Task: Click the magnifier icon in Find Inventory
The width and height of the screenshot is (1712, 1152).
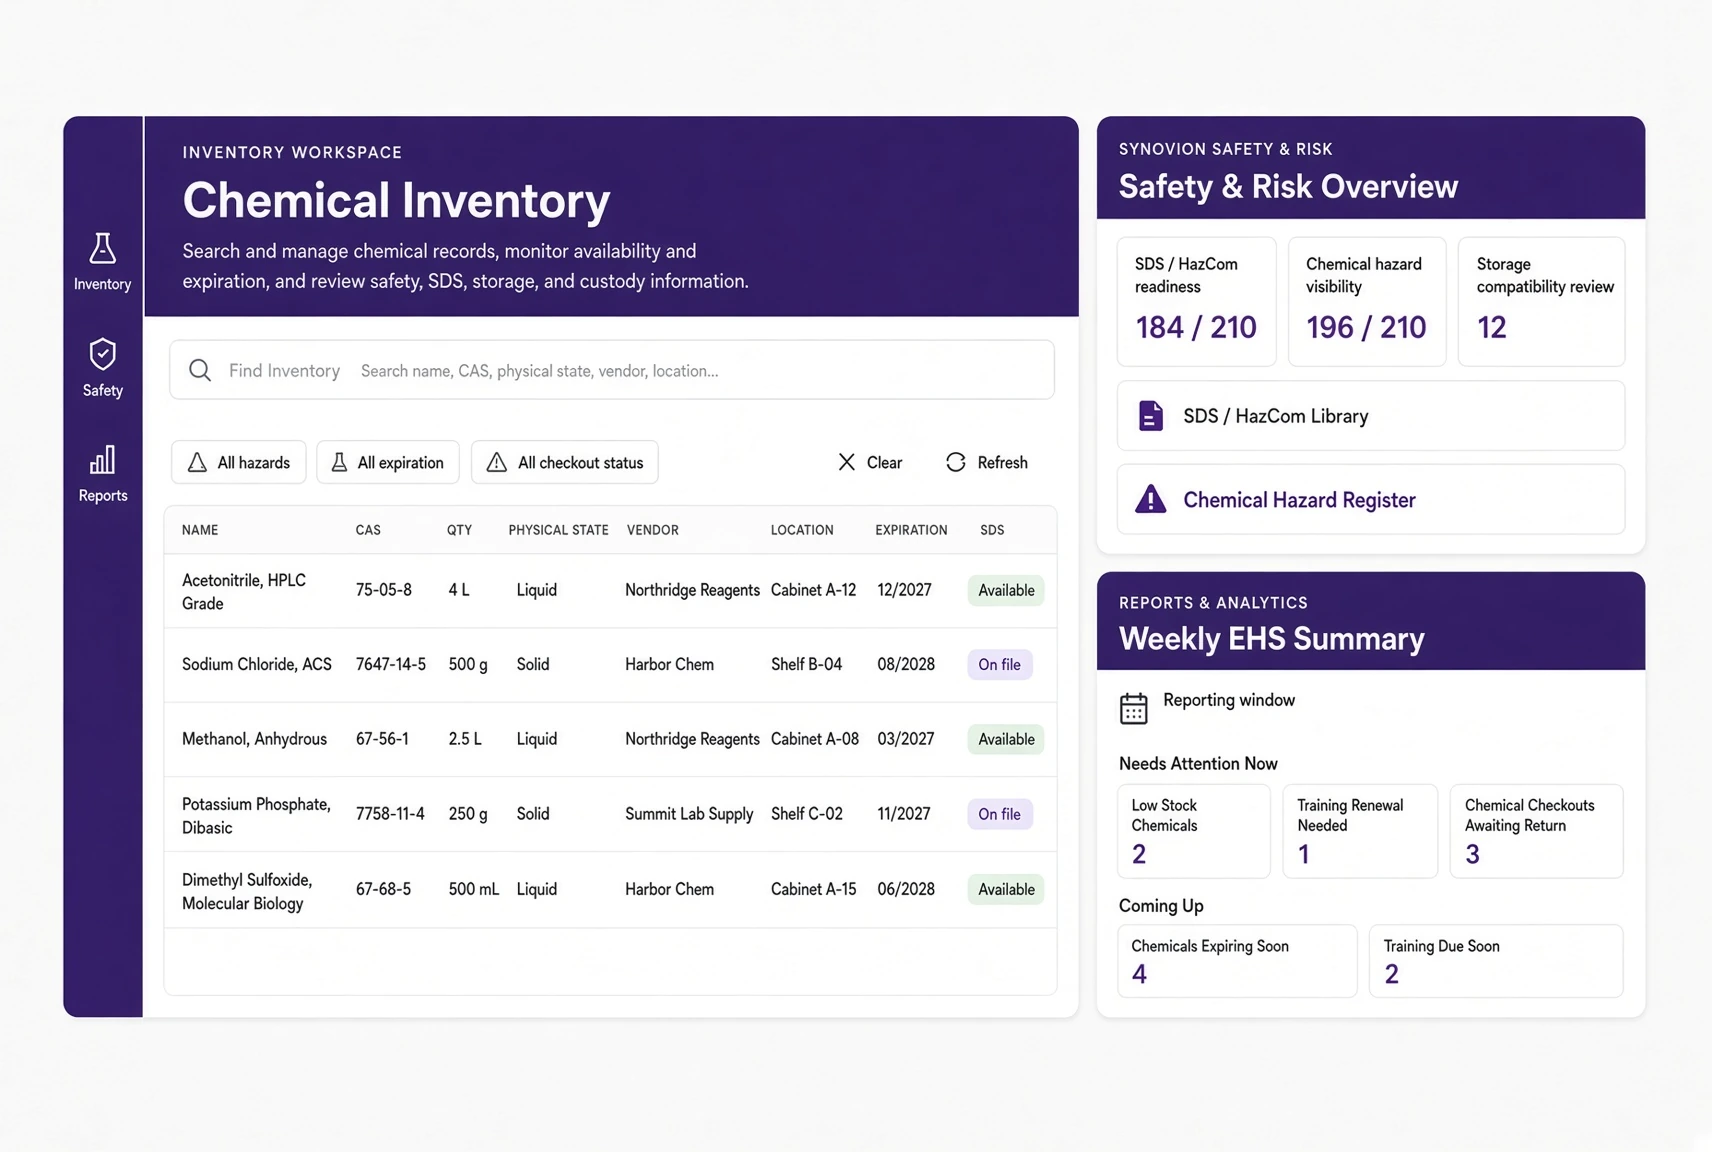Action: click(x=200, y=370)
